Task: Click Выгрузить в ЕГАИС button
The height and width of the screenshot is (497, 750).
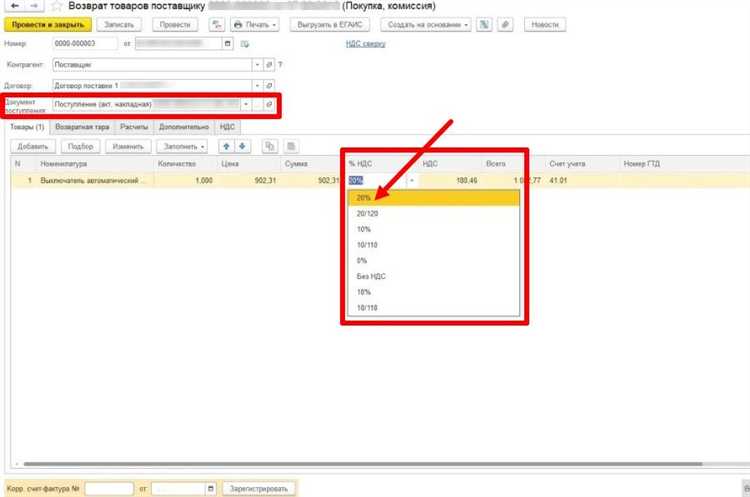Action: (x=330, y=24)
